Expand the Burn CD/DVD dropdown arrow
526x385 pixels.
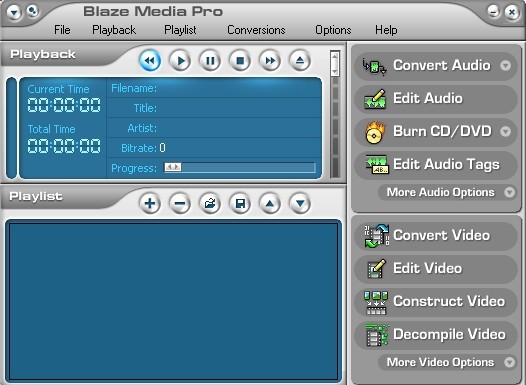tap(506, 131)
